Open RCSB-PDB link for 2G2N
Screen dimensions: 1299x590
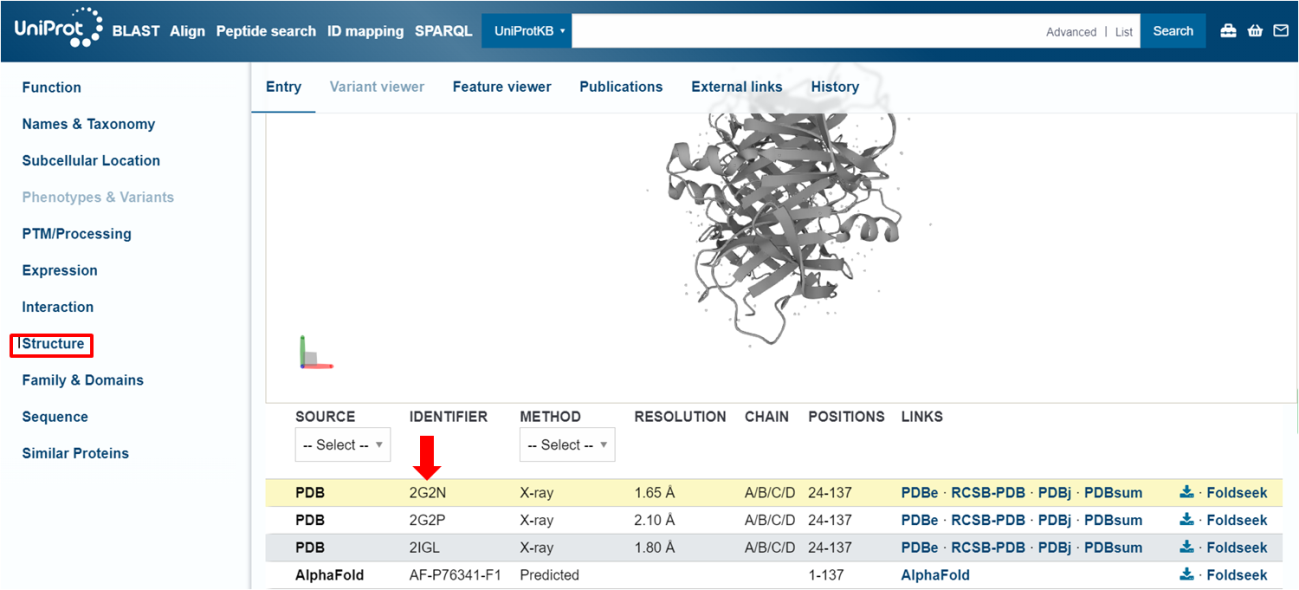coord(988,493)
